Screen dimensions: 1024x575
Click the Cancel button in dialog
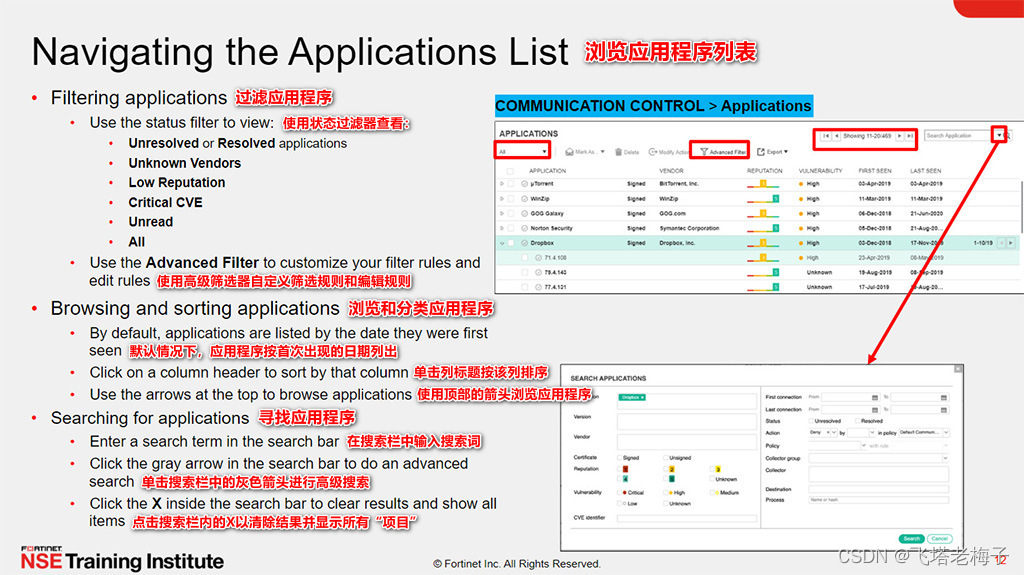(x=940, y=538)
